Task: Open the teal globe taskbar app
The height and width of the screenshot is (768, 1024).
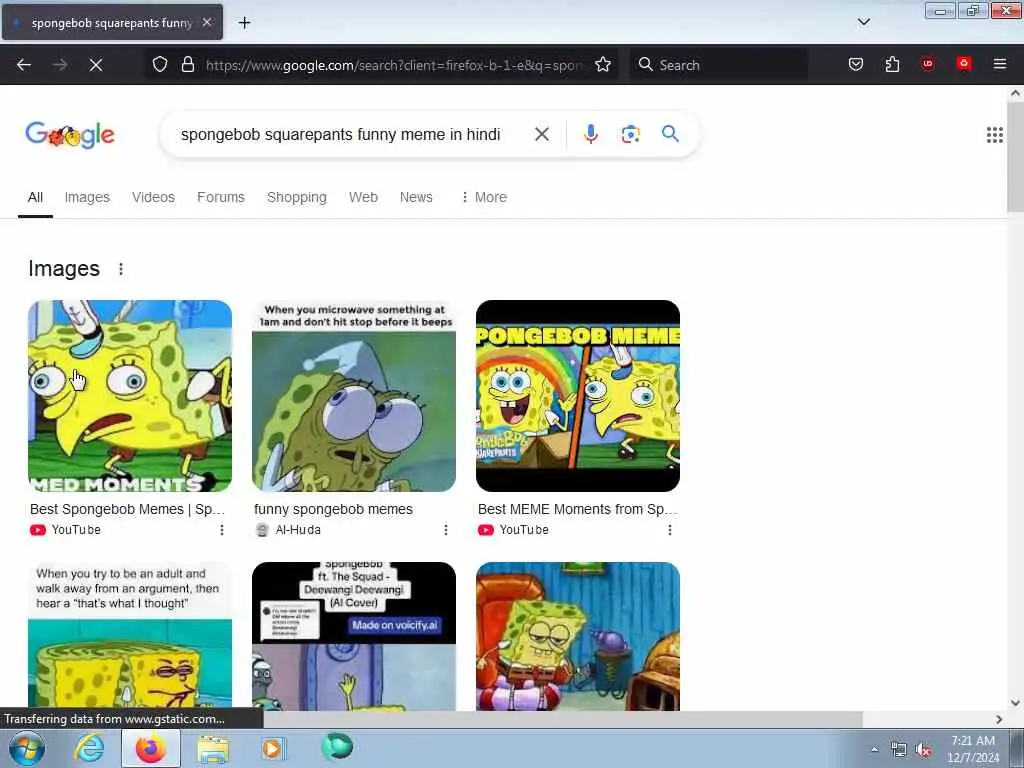Action: (337, 747)
